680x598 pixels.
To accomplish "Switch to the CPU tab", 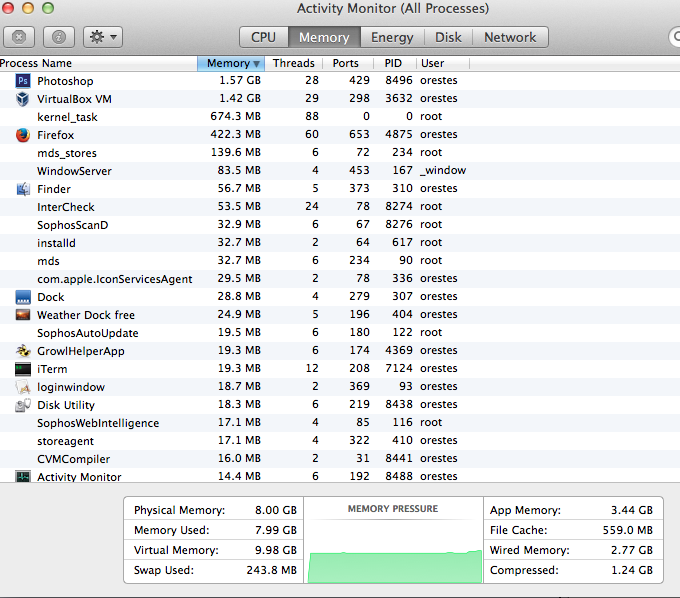I will point(263,37).
